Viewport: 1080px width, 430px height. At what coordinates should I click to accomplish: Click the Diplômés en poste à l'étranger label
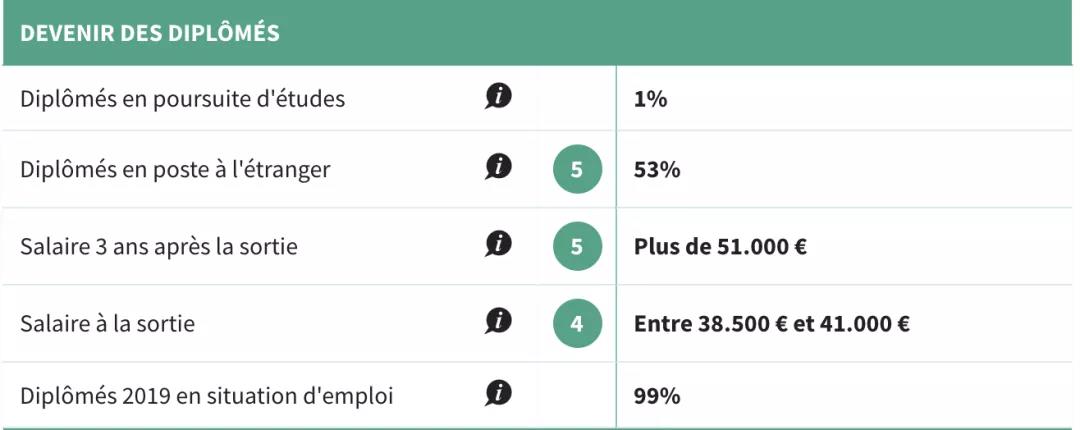[175, 170]
